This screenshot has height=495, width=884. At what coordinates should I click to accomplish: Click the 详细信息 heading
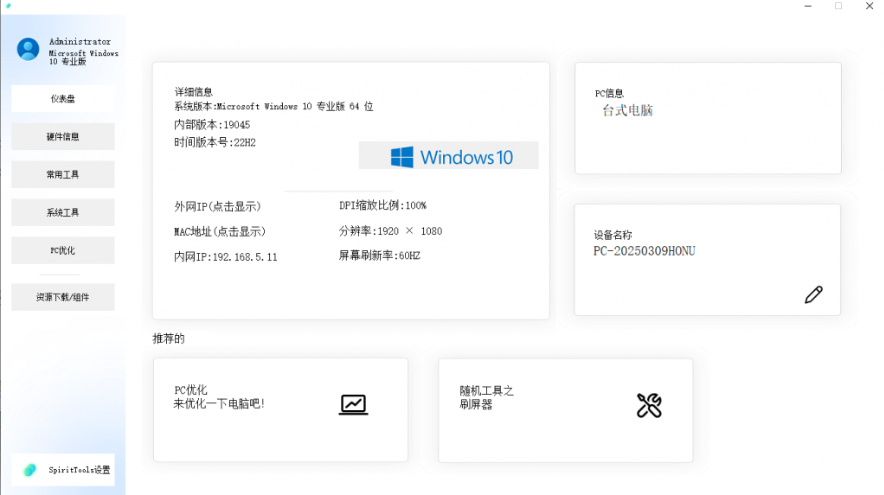tap(193, 92)
